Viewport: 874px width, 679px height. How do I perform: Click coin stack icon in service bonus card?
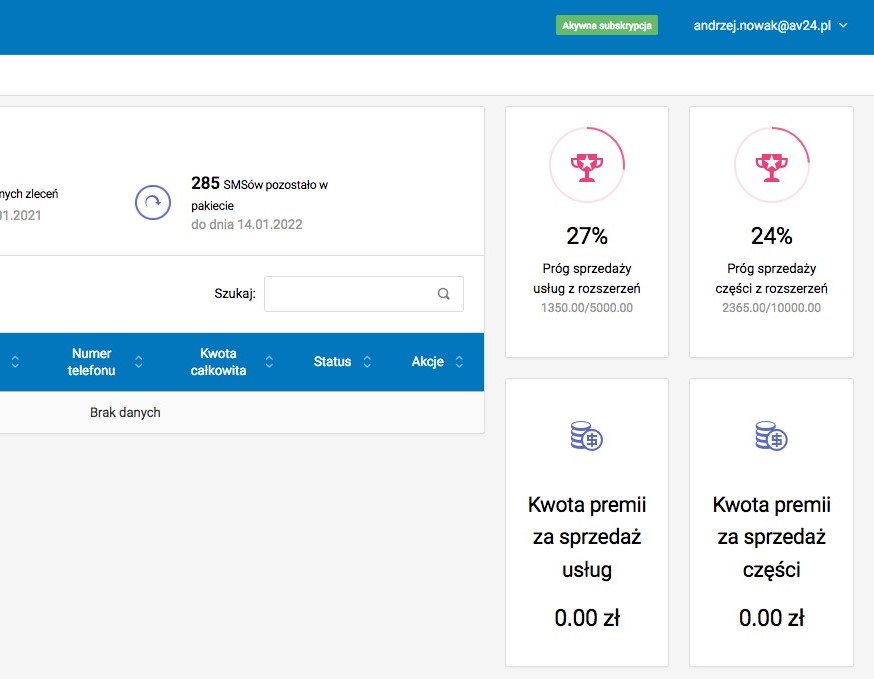(586, 435)
